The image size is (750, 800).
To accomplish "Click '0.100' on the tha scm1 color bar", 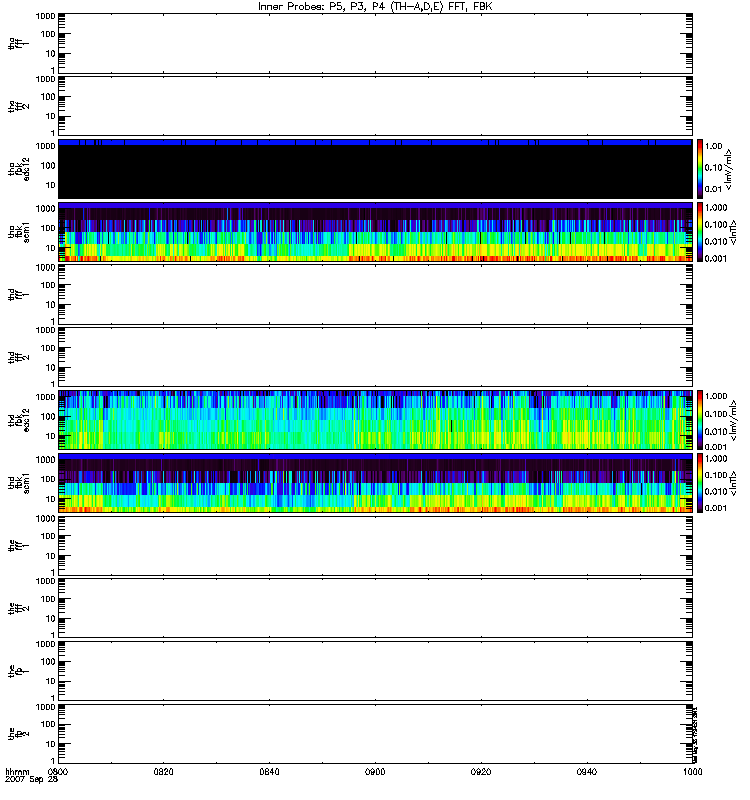I will [x=716, y=224].
